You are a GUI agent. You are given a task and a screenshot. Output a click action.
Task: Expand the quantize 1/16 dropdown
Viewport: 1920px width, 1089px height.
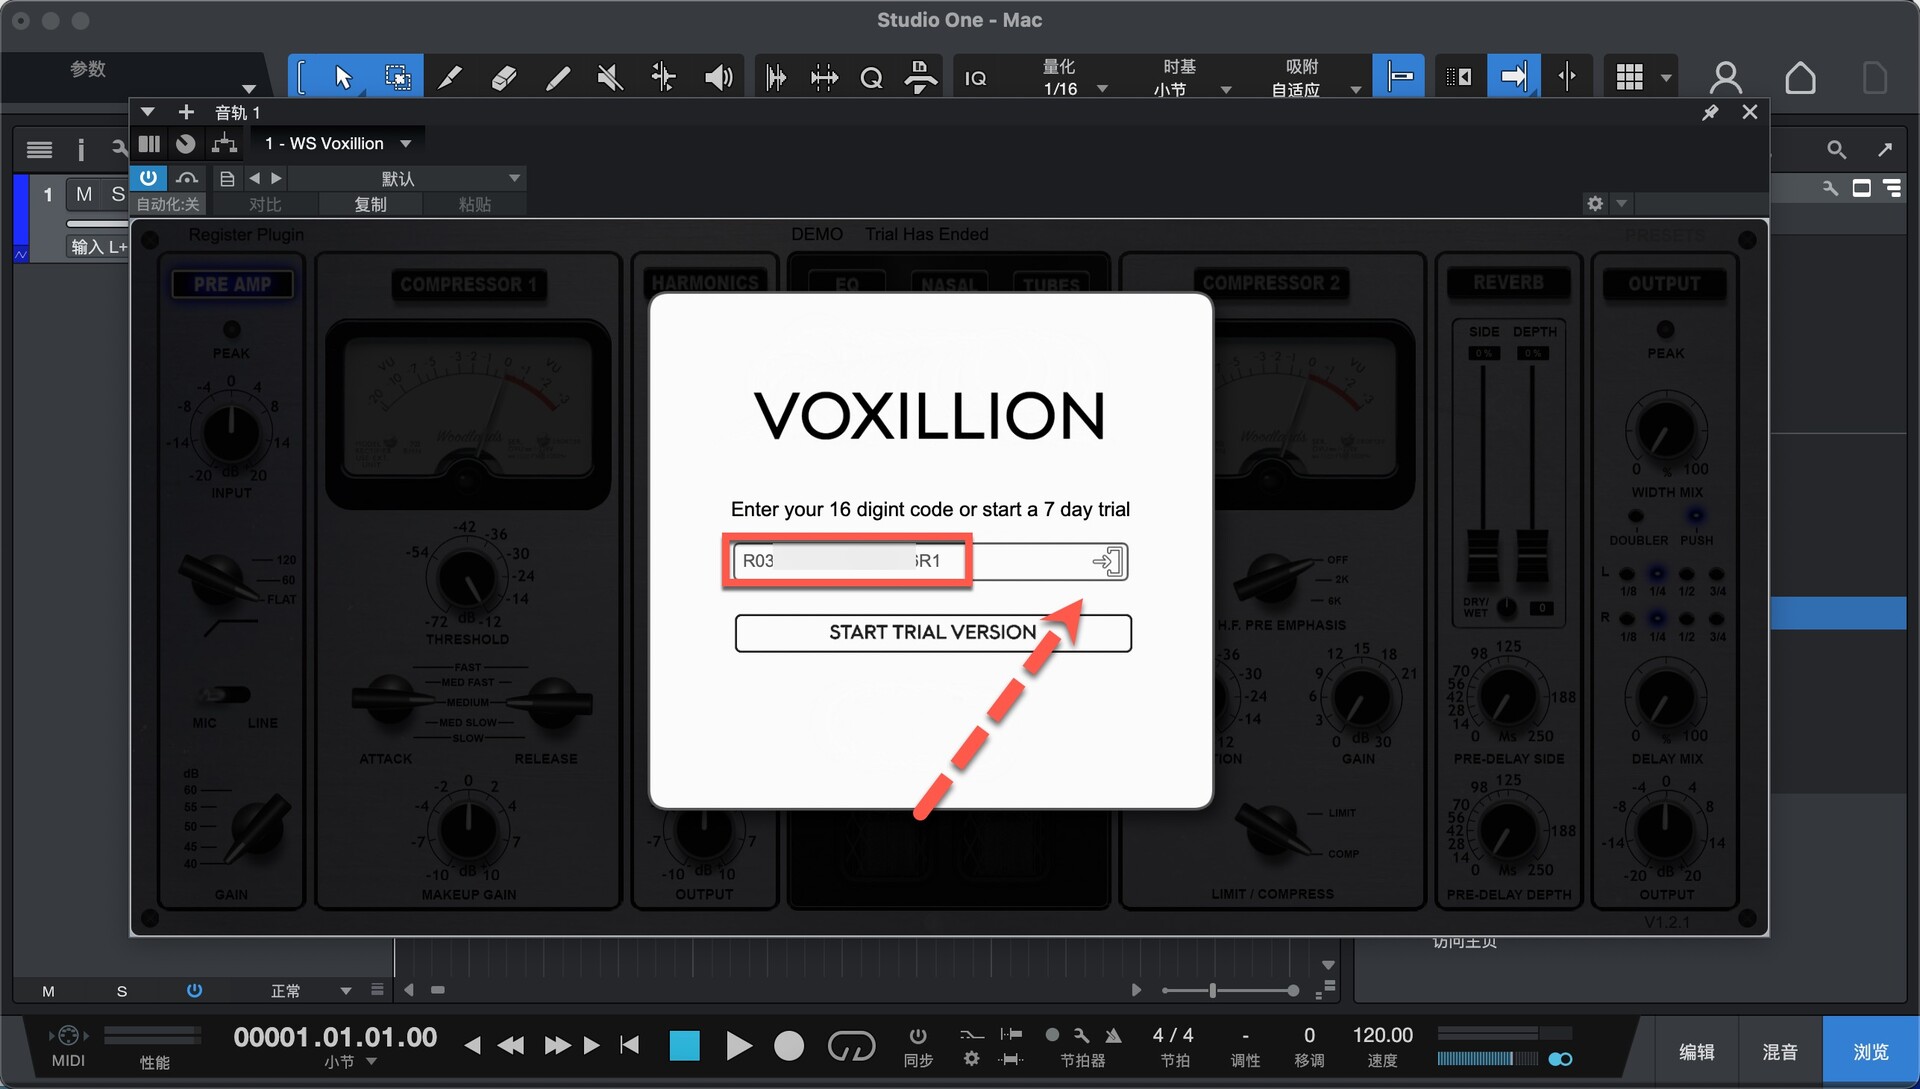1102,89
